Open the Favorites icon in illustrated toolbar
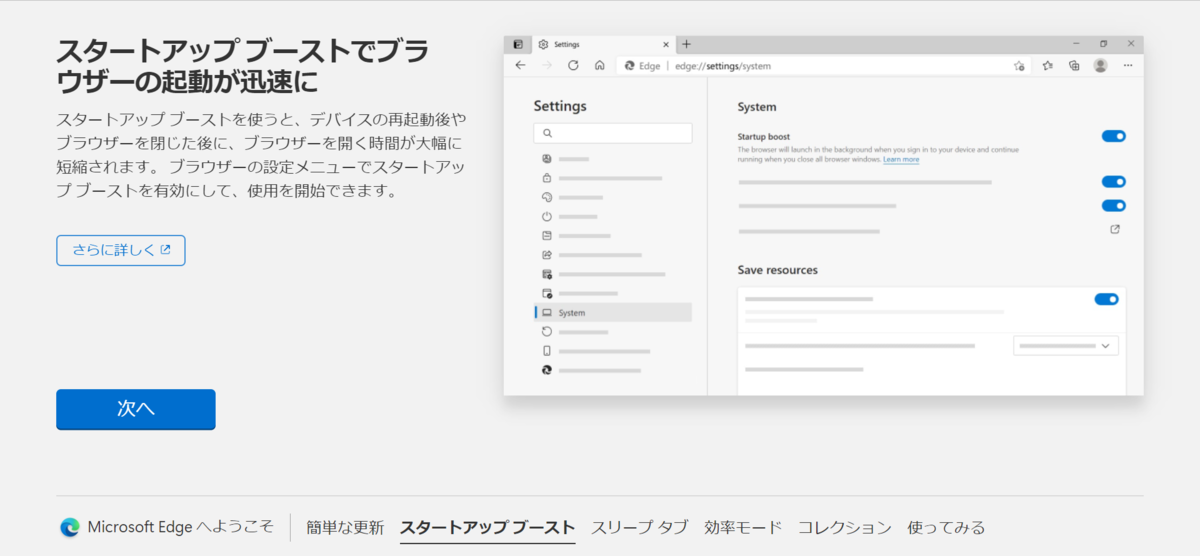This screenshot has width=1200, height=556. (x=1048, y=65)
